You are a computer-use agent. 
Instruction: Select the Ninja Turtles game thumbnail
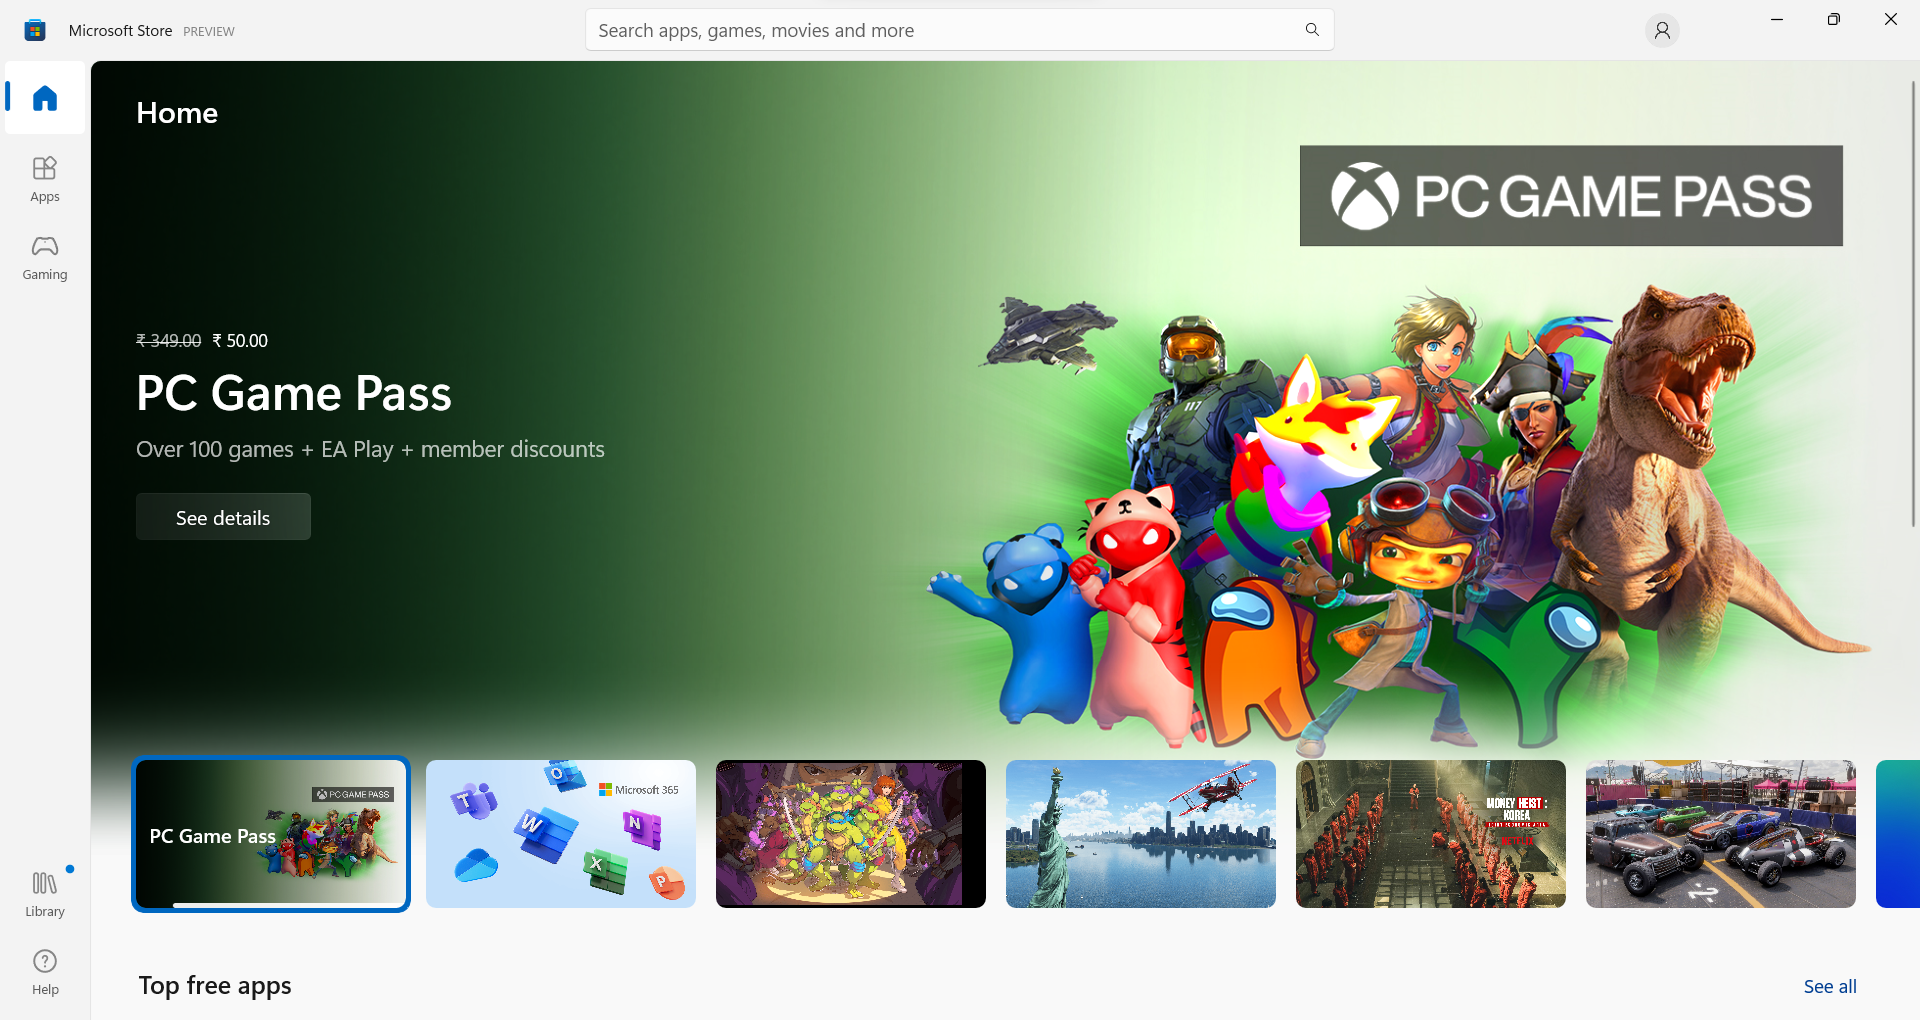pos(851,834)
